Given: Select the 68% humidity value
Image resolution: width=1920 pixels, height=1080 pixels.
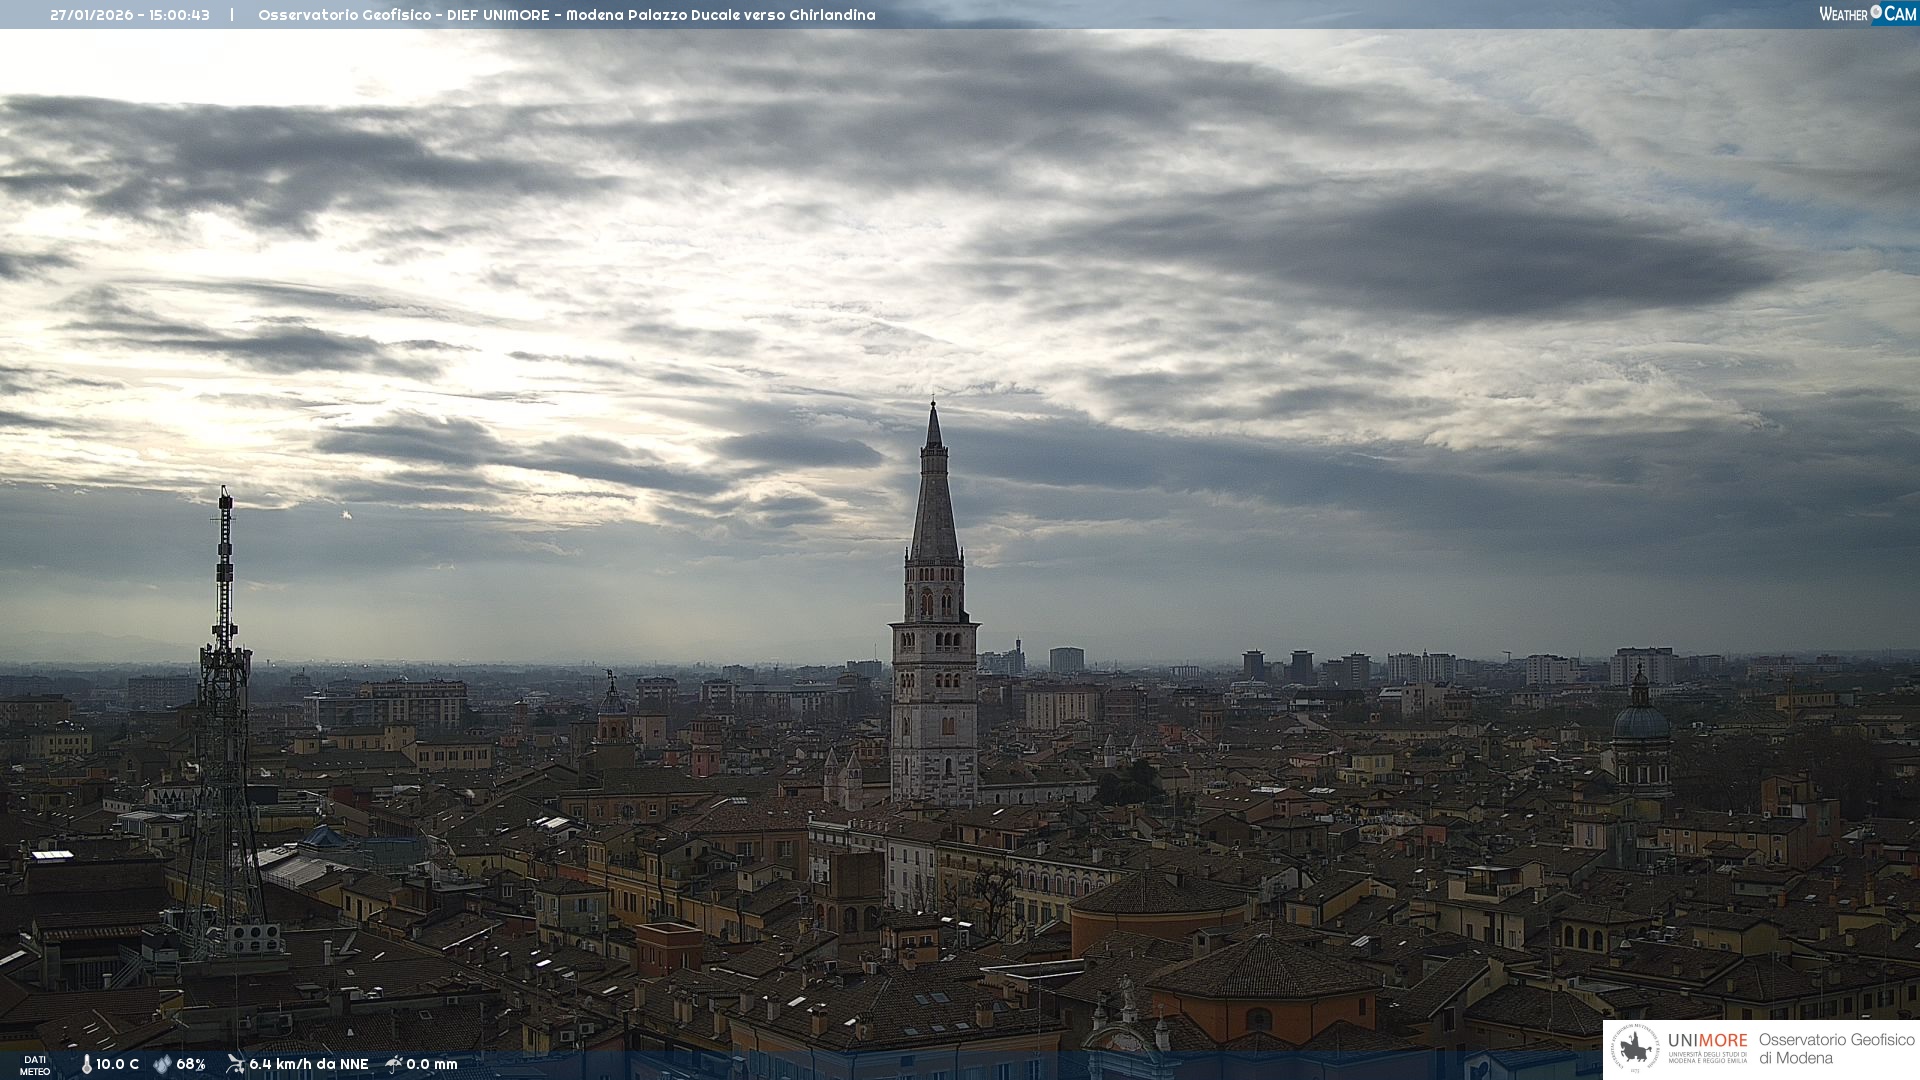Looking at the screenshot, I should click(x=191, y=1065).
